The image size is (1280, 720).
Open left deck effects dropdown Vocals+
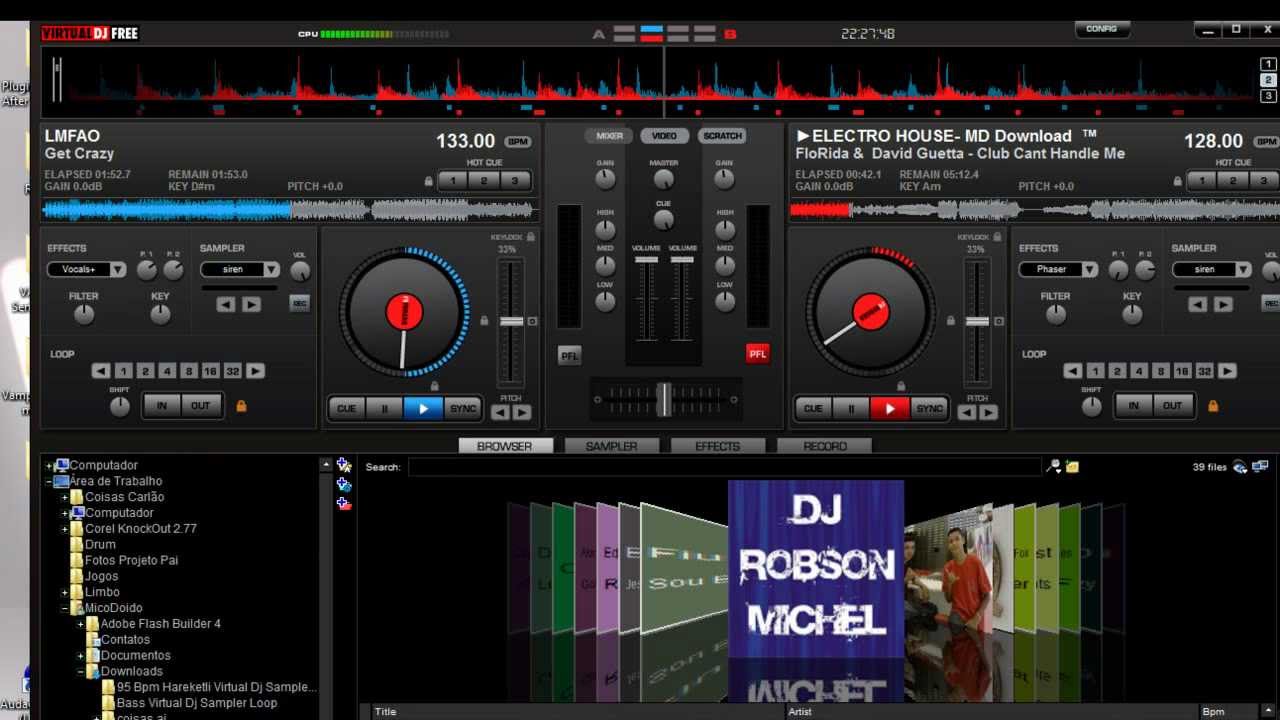tap(86, 270)
